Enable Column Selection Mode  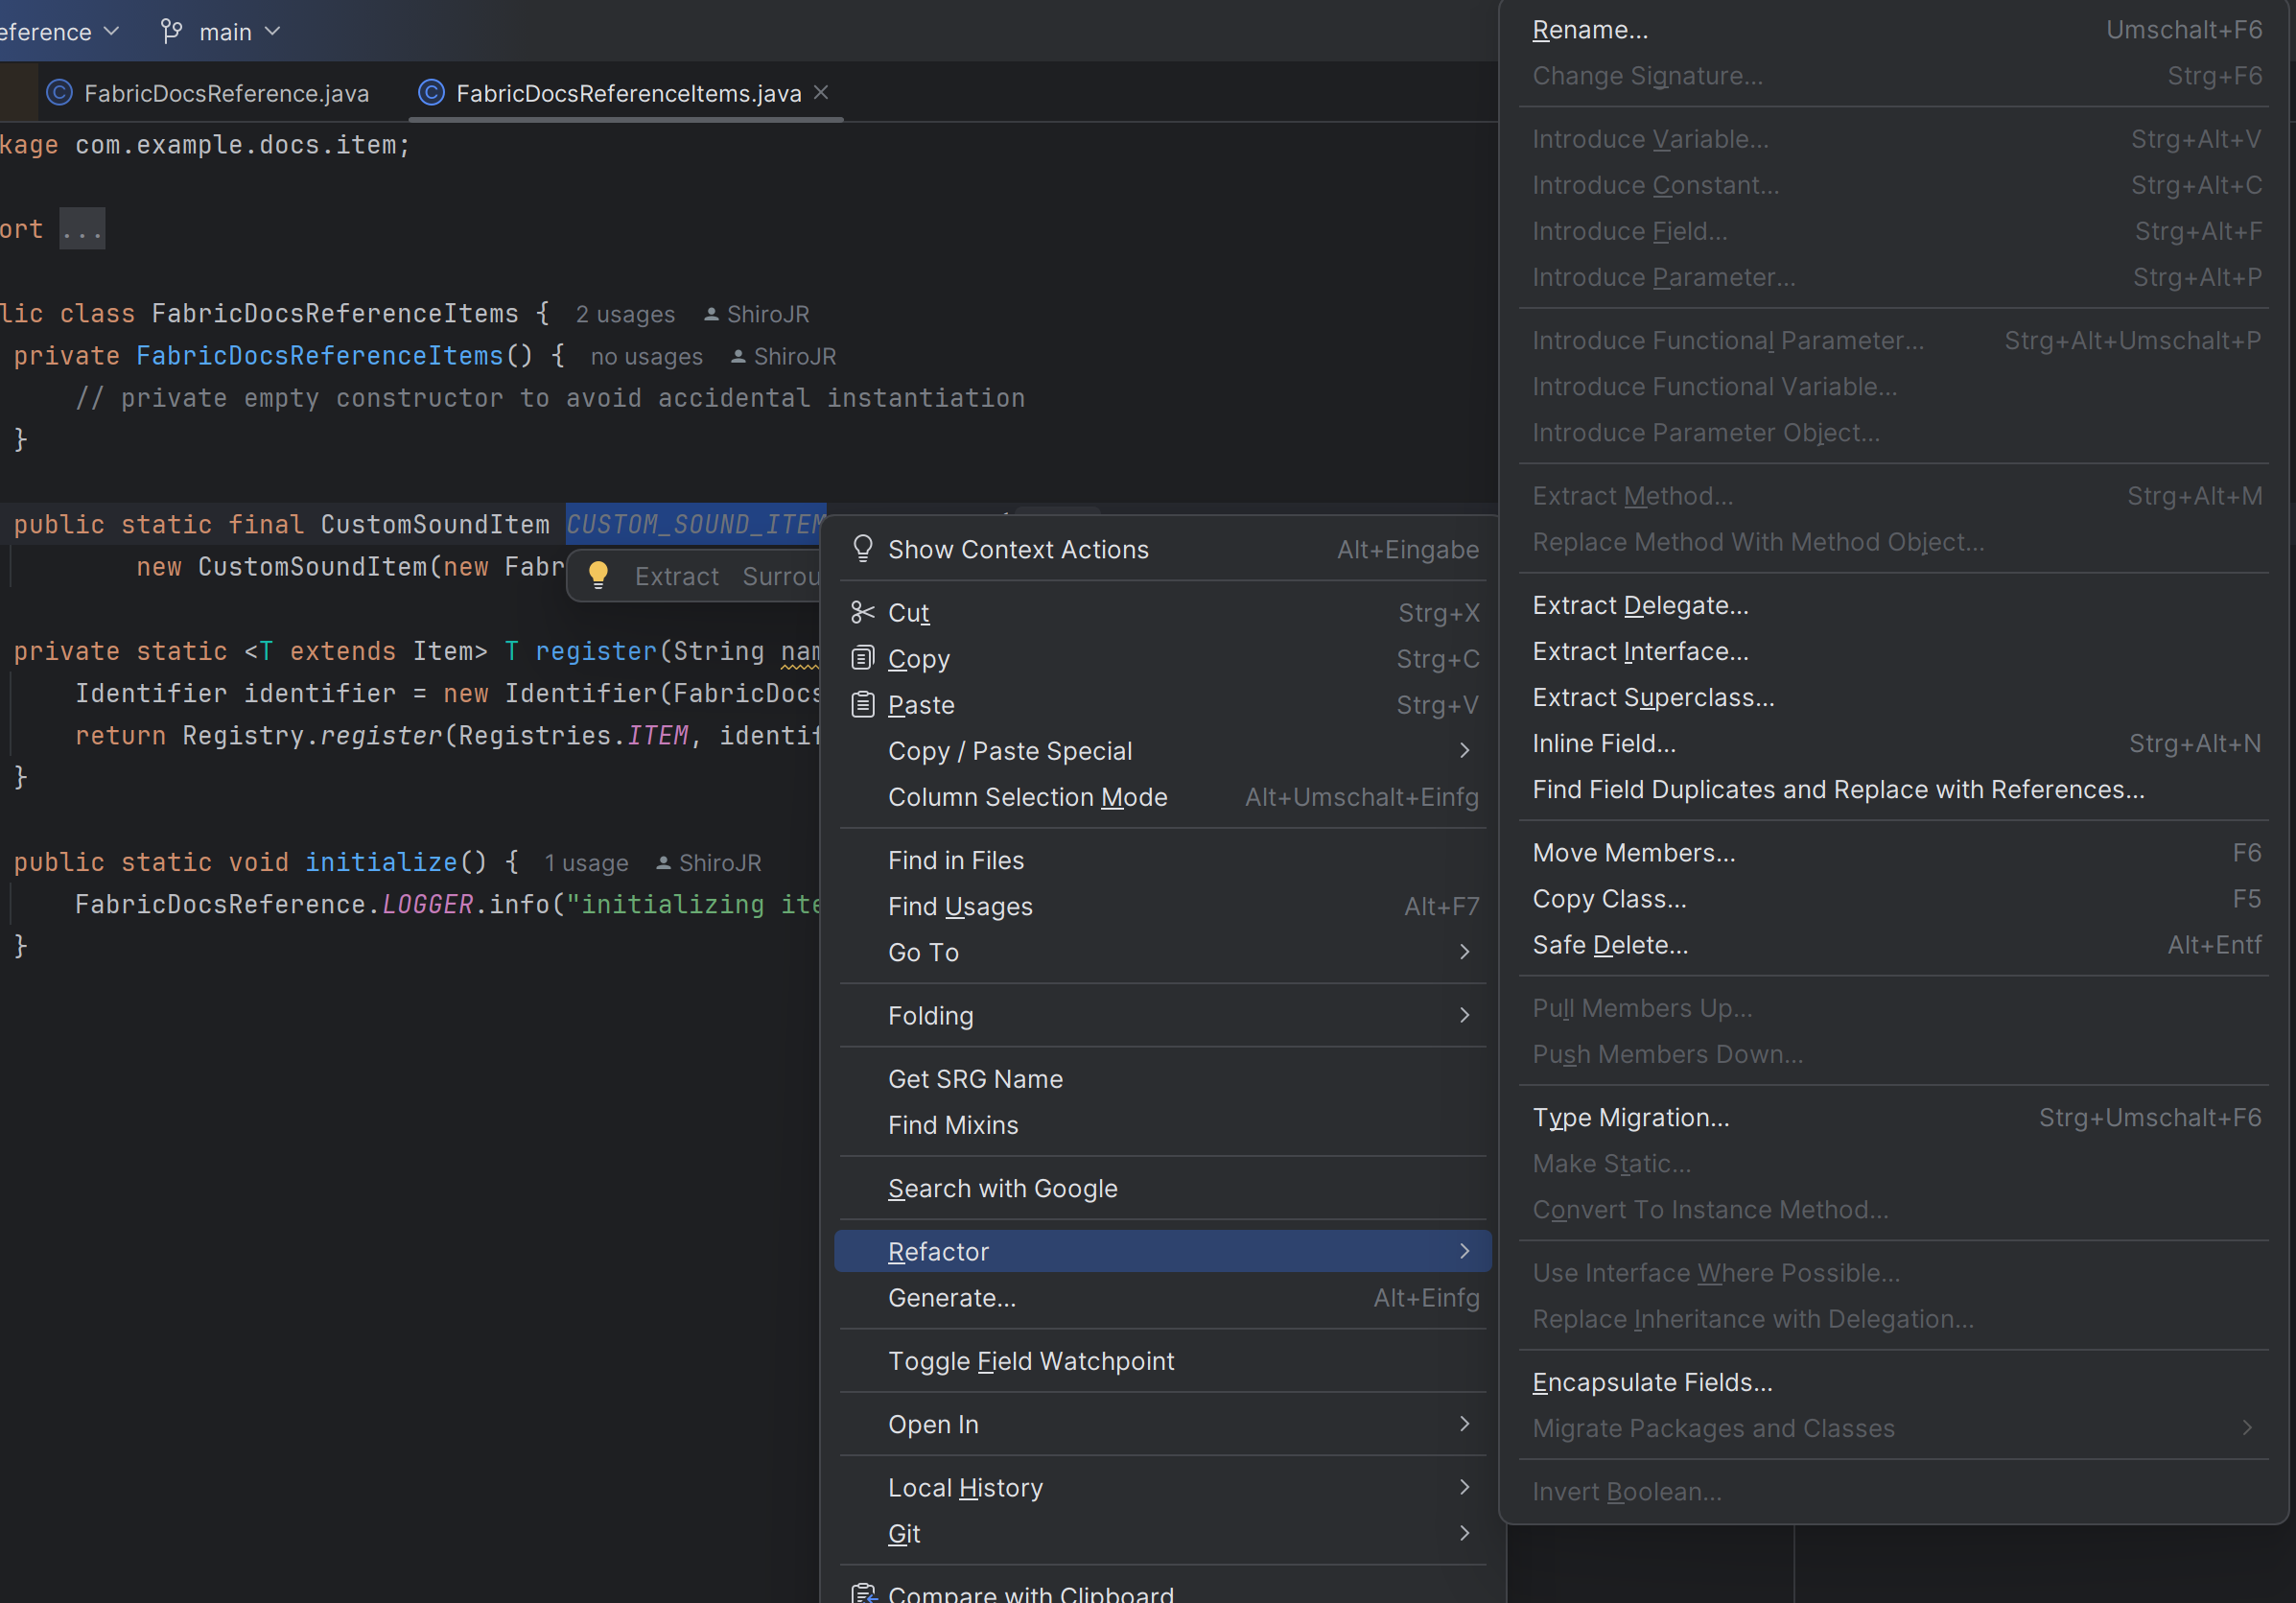[x=1027, y=796]
